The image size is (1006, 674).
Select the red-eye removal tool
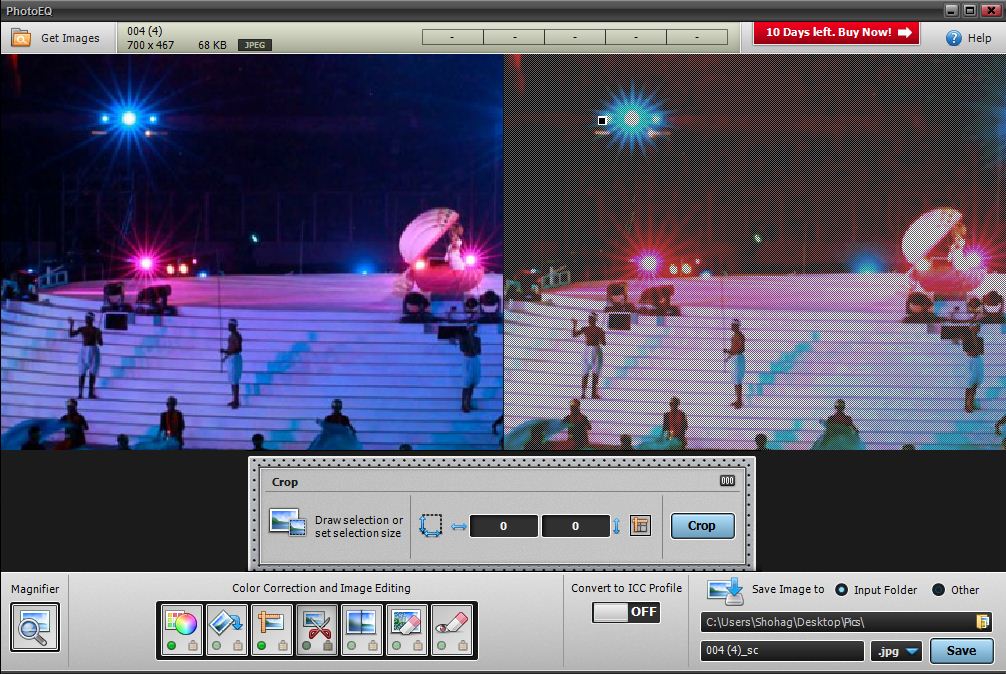[x=453, y=625]
